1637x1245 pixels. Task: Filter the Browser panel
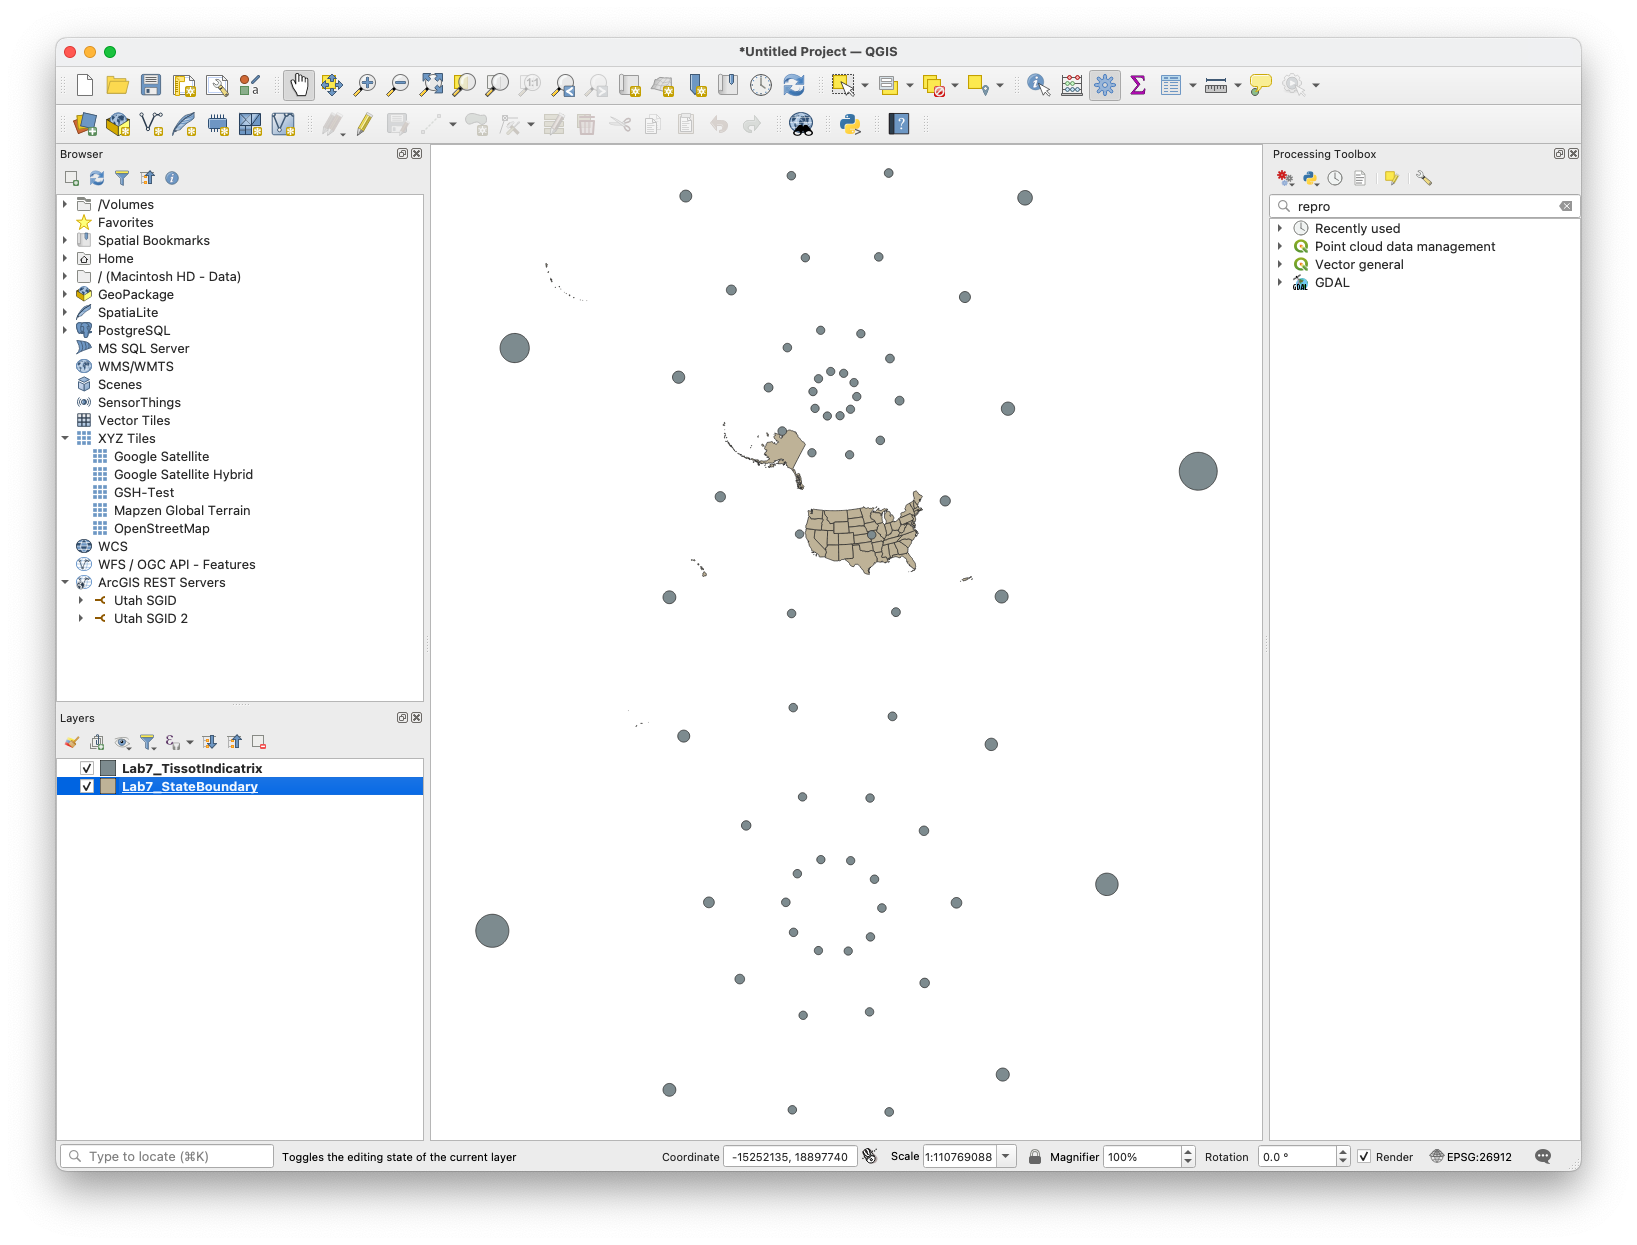click(122, 178)
